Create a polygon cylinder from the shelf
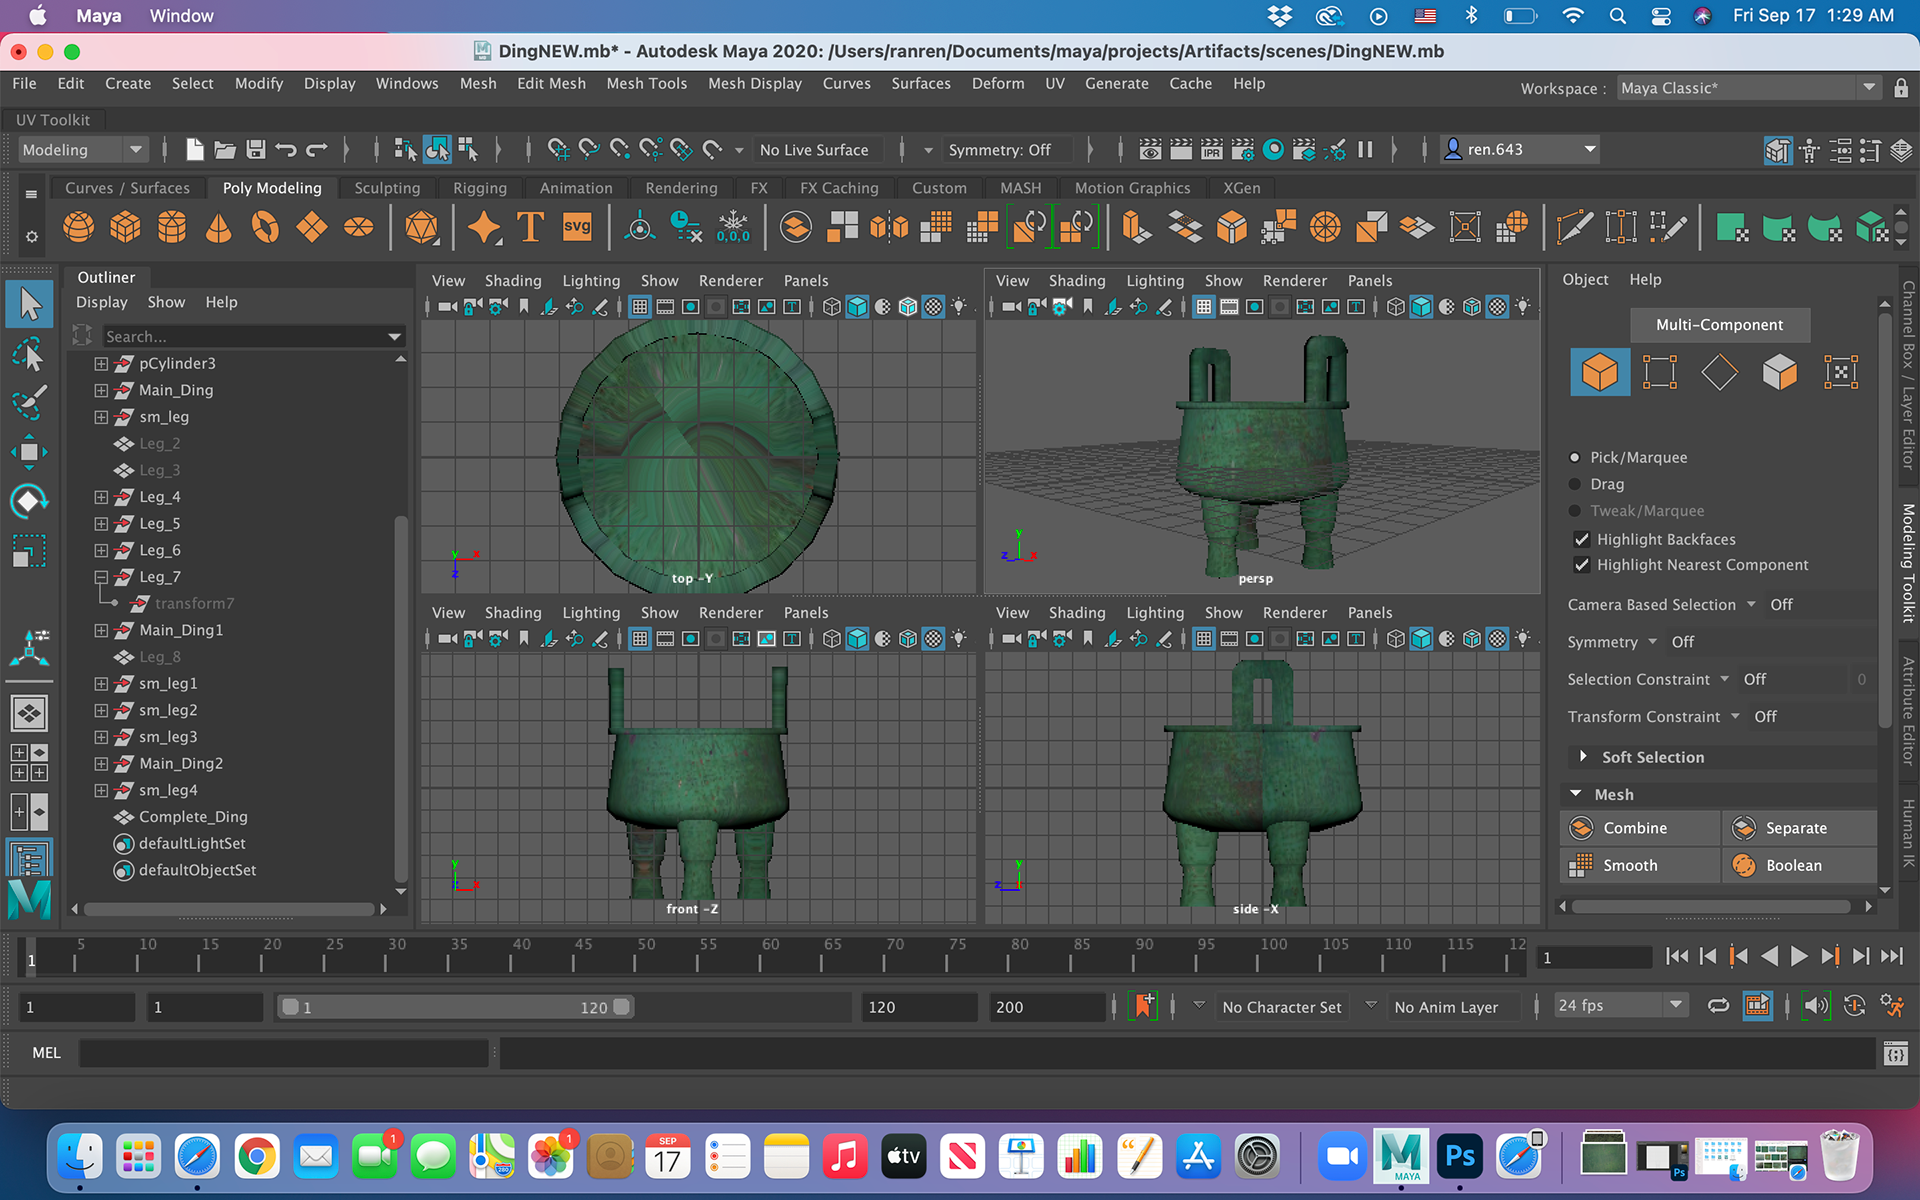 click(172, 227)
